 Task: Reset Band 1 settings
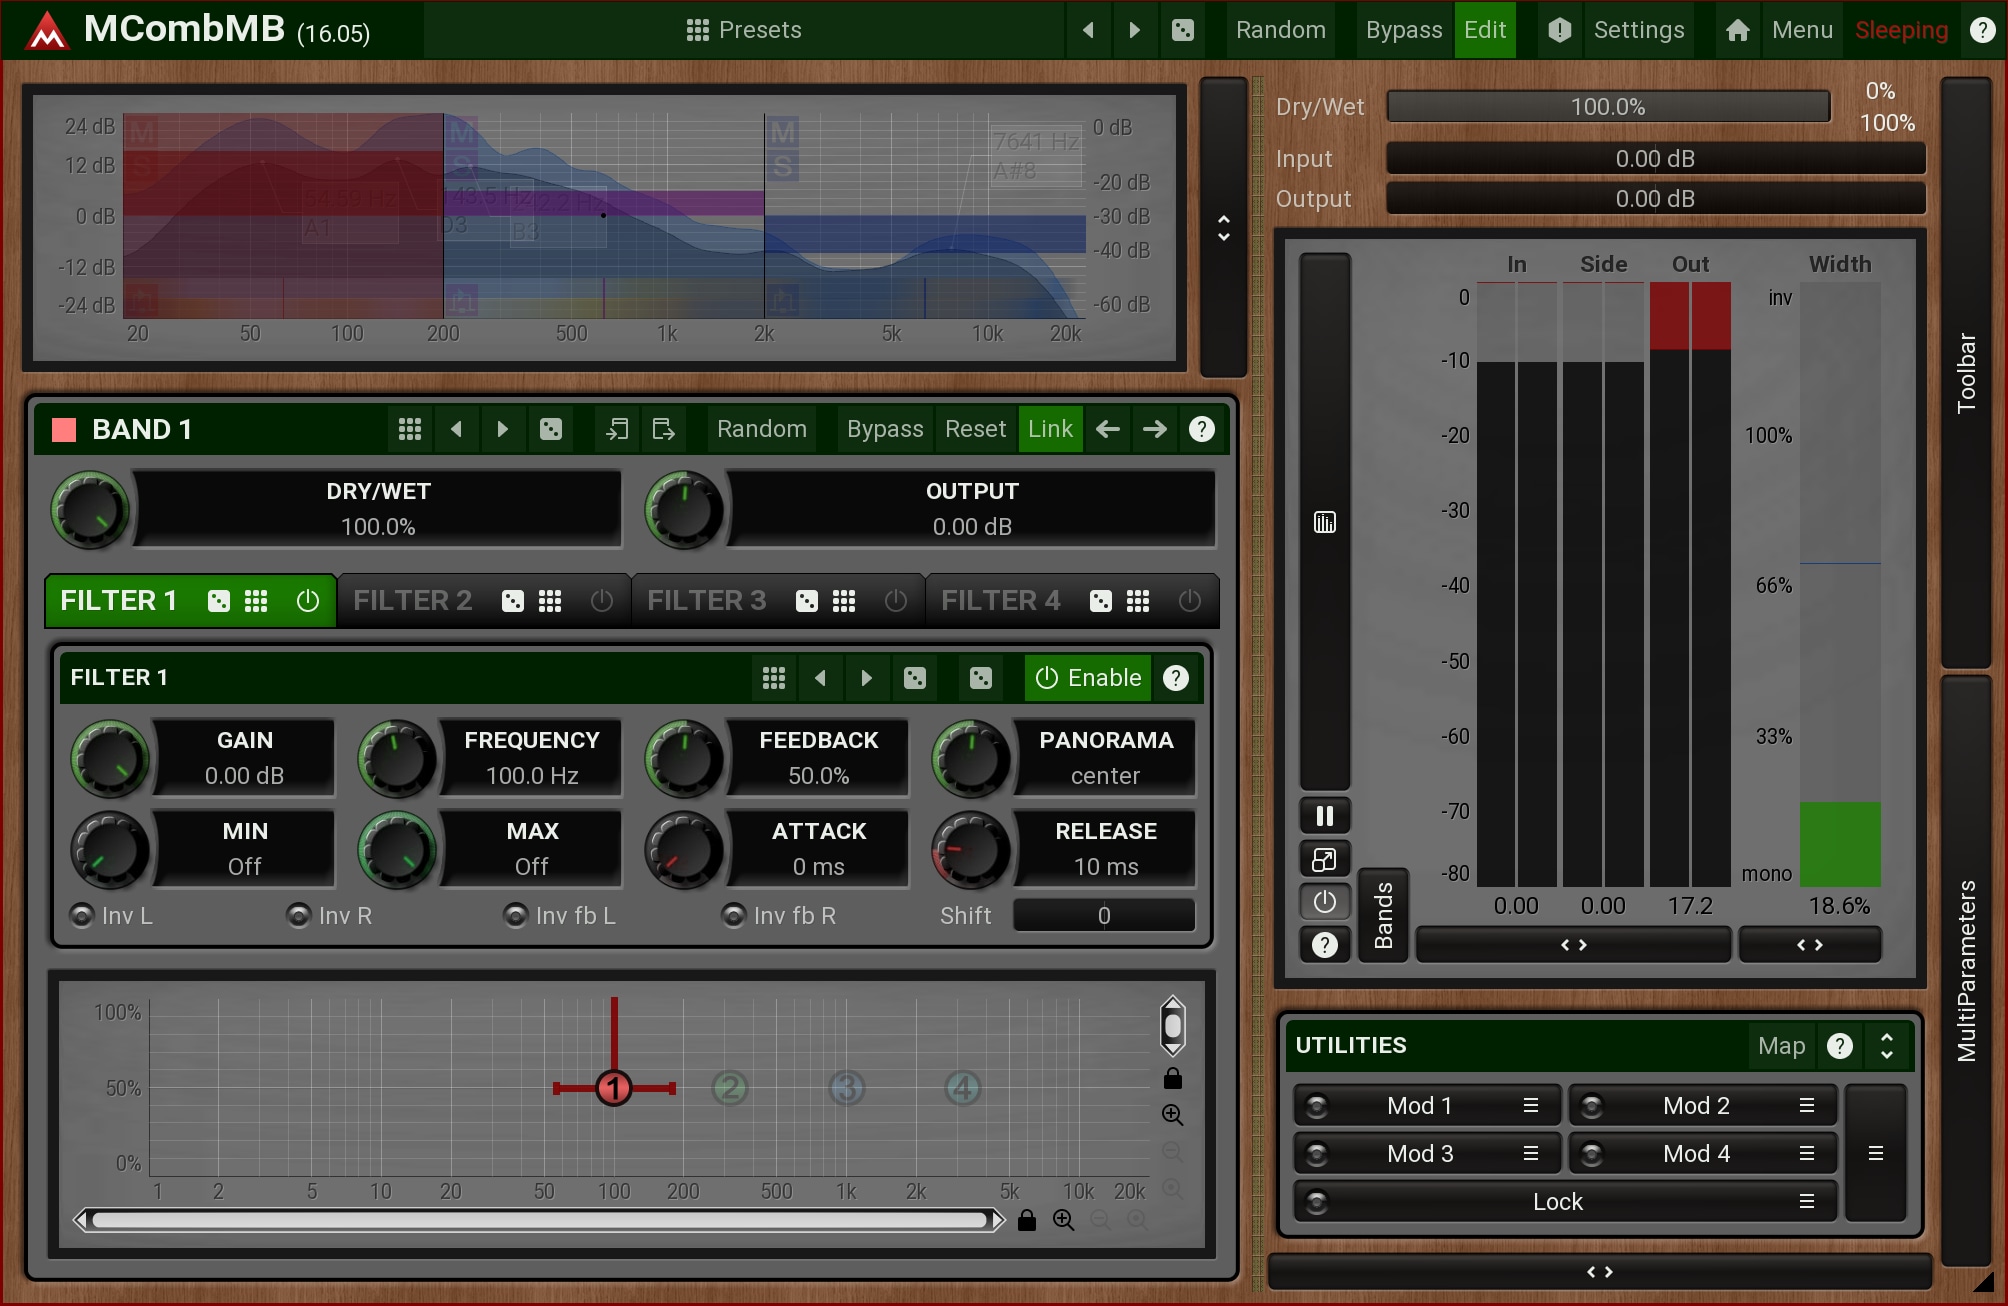(975, 429)
